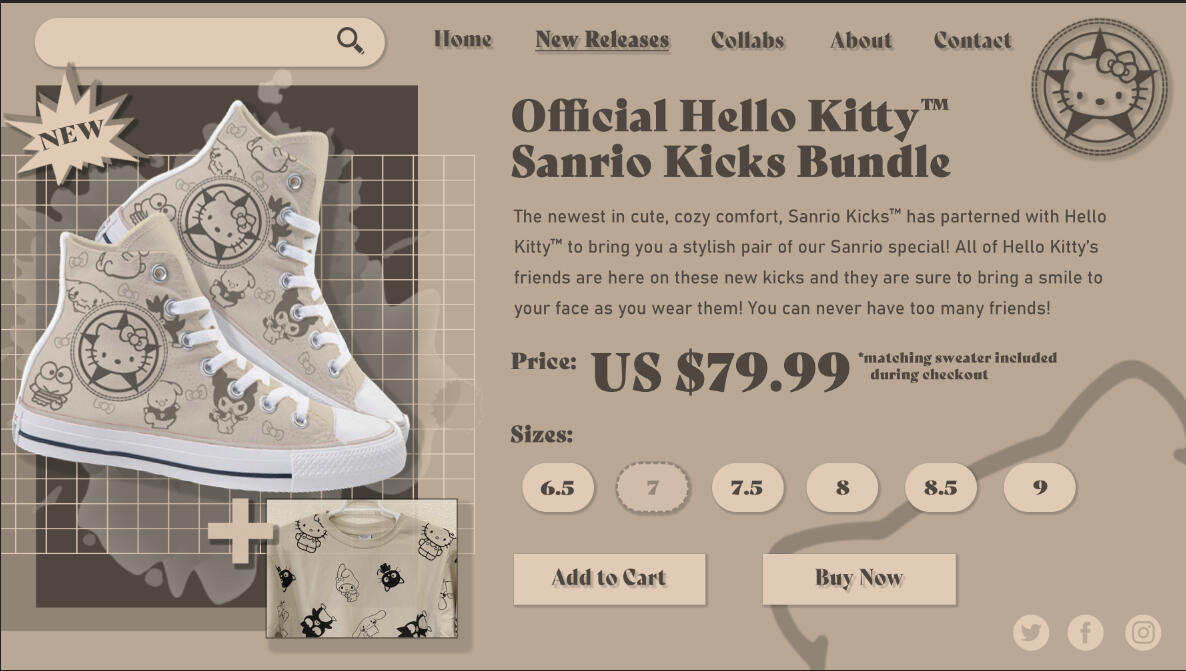Click the matching sweater thumbnail image
This screenshot has height=671, width=1186.
tap(362, 568)
